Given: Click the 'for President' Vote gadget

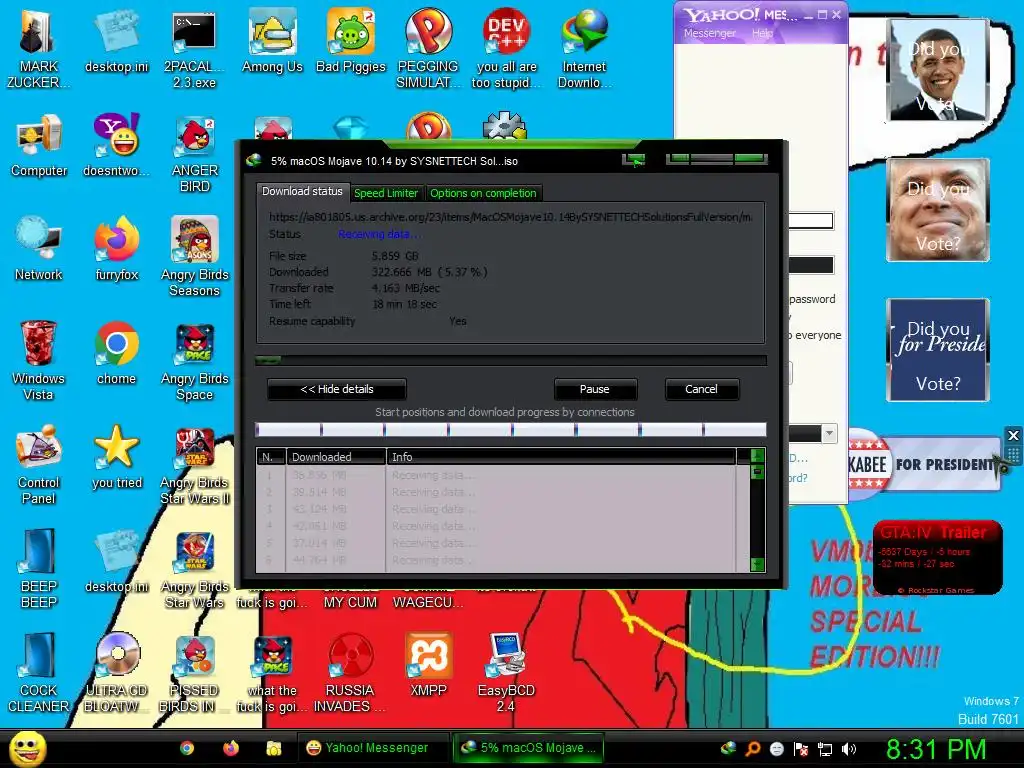Looking at the screenshot, I should click(938, 349).
